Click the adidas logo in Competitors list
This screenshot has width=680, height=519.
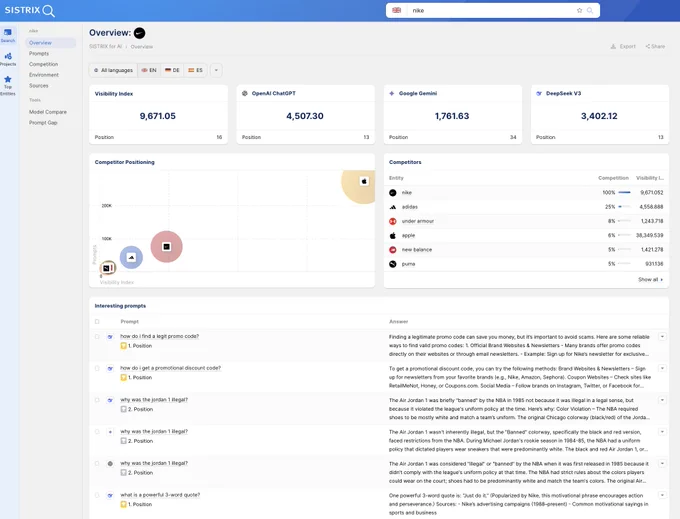[x=392, y=207]
